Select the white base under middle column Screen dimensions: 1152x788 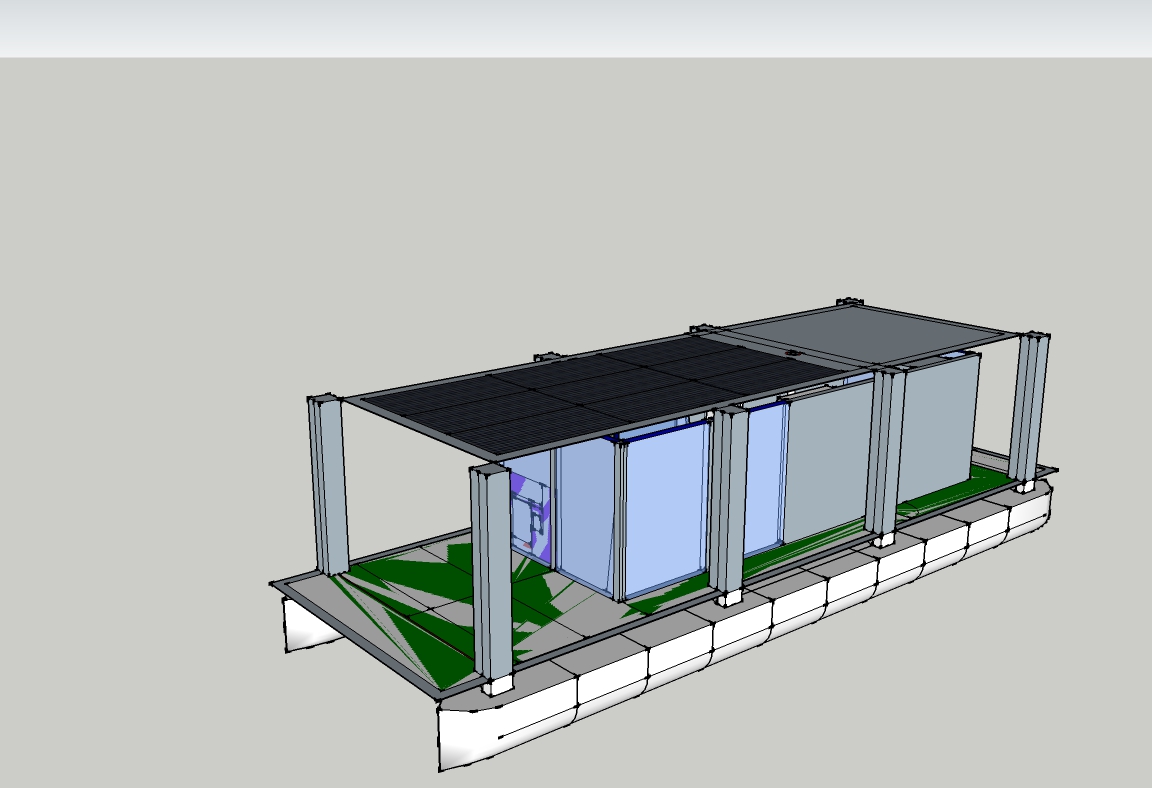(728, 598)
